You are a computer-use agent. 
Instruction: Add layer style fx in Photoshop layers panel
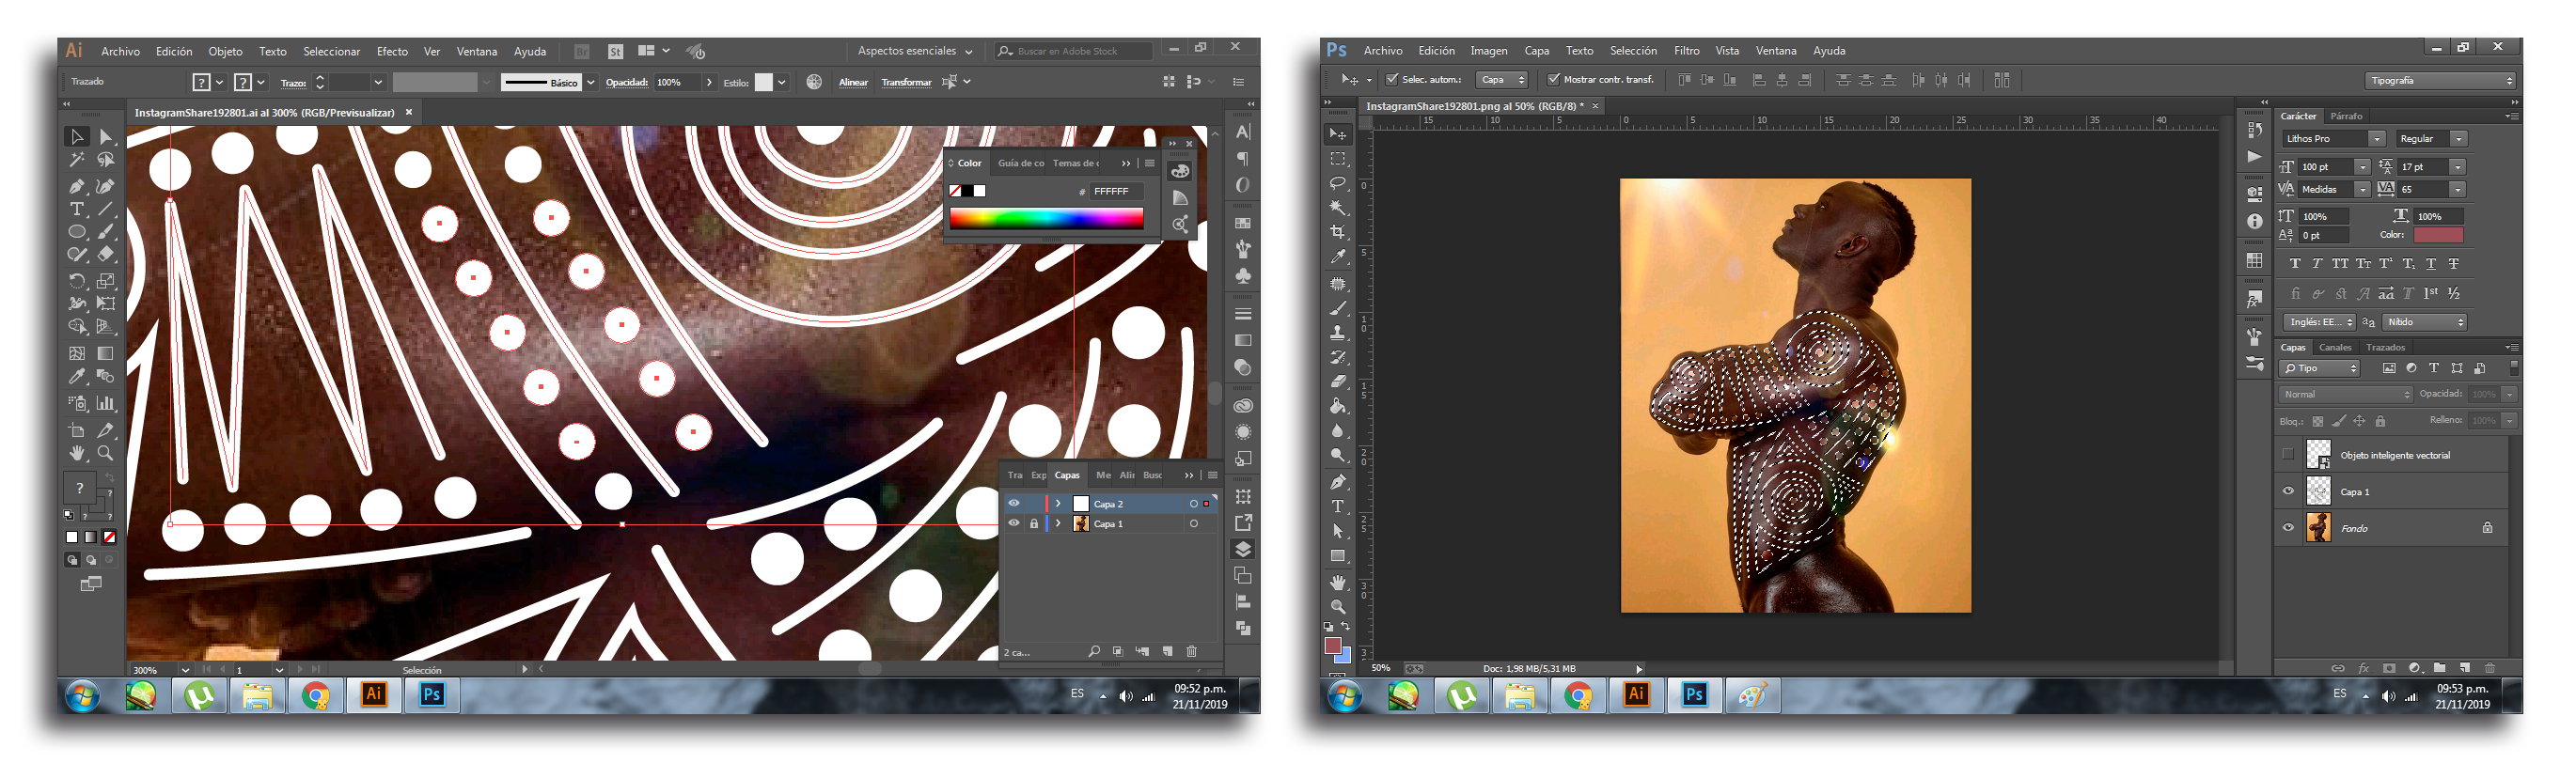(x=2363, y=668)
